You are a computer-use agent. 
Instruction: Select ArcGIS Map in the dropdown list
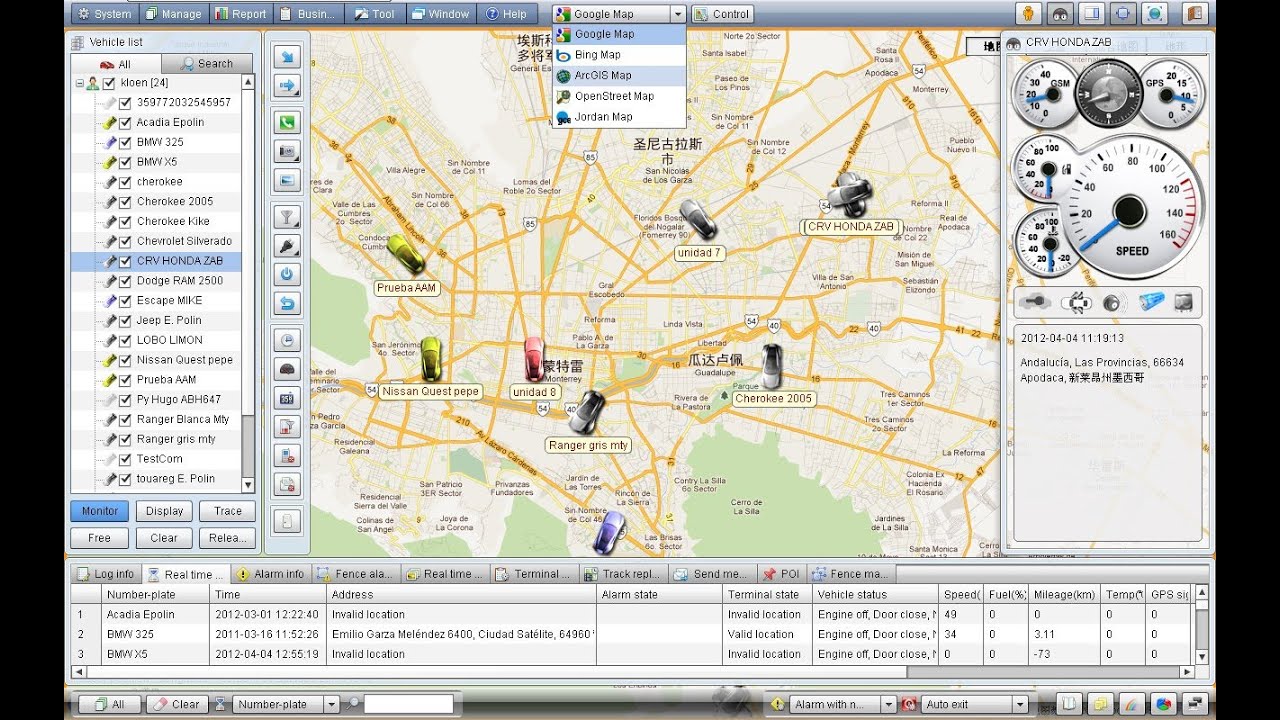[619, 75]
